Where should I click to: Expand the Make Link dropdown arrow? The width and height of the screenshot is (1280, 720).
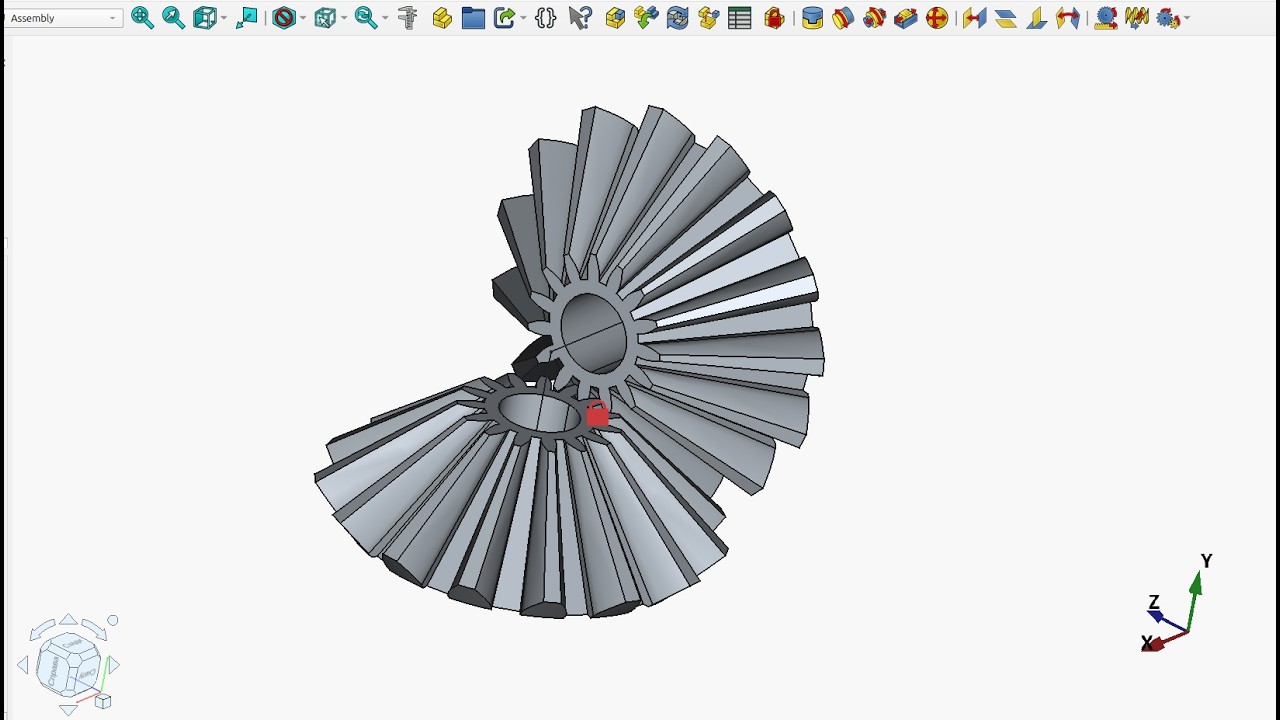click(523, 18)
